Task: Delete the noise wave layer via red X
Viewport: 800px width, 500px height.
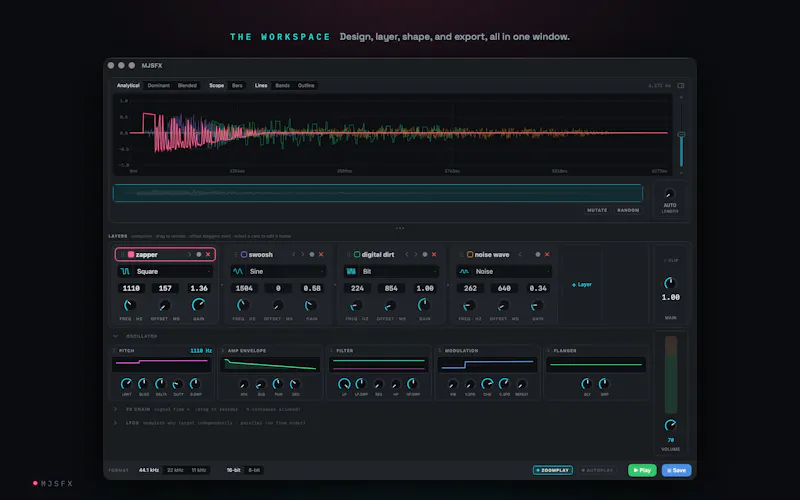Action: coord(547,255)
